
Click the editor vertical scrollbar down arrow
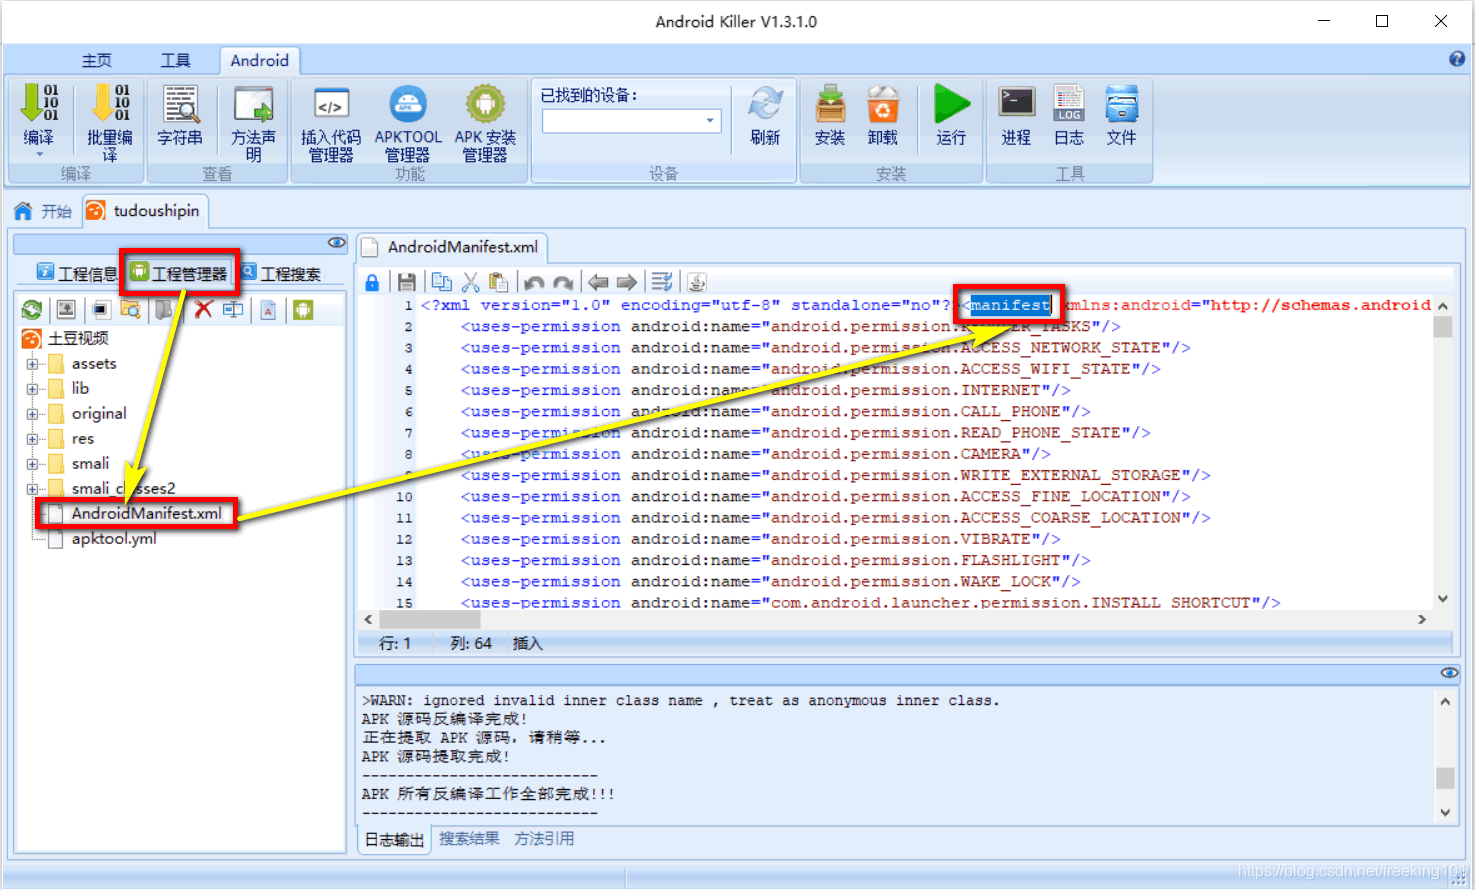pyautogui.click(x=1443, y=599)
